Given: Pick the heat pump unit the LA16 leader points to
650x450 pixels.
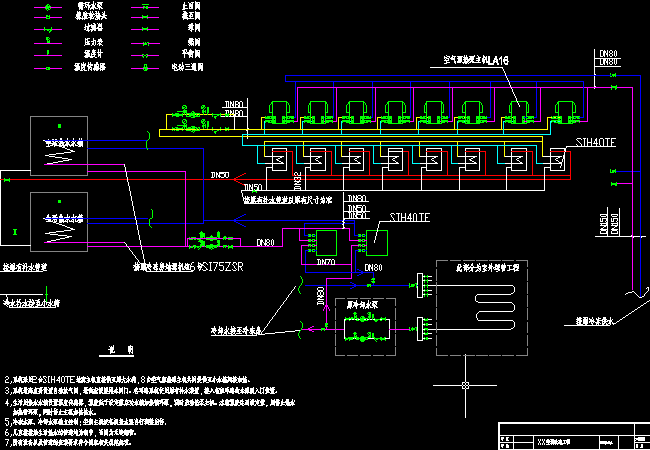Looking at the screenshot, I should tap(519, 109).
